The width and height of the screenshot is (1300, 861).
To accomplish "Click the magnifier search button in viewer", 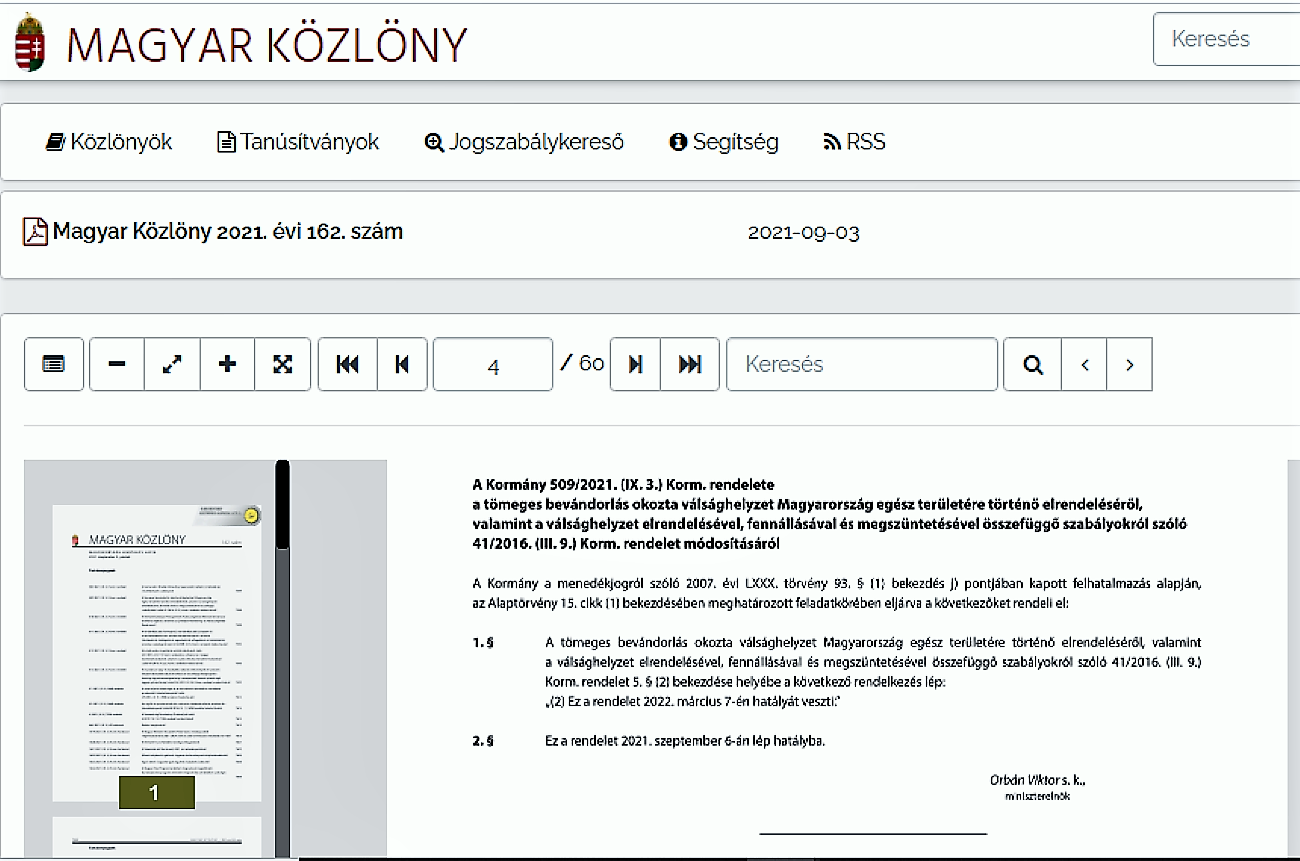I will [1033, 364].
